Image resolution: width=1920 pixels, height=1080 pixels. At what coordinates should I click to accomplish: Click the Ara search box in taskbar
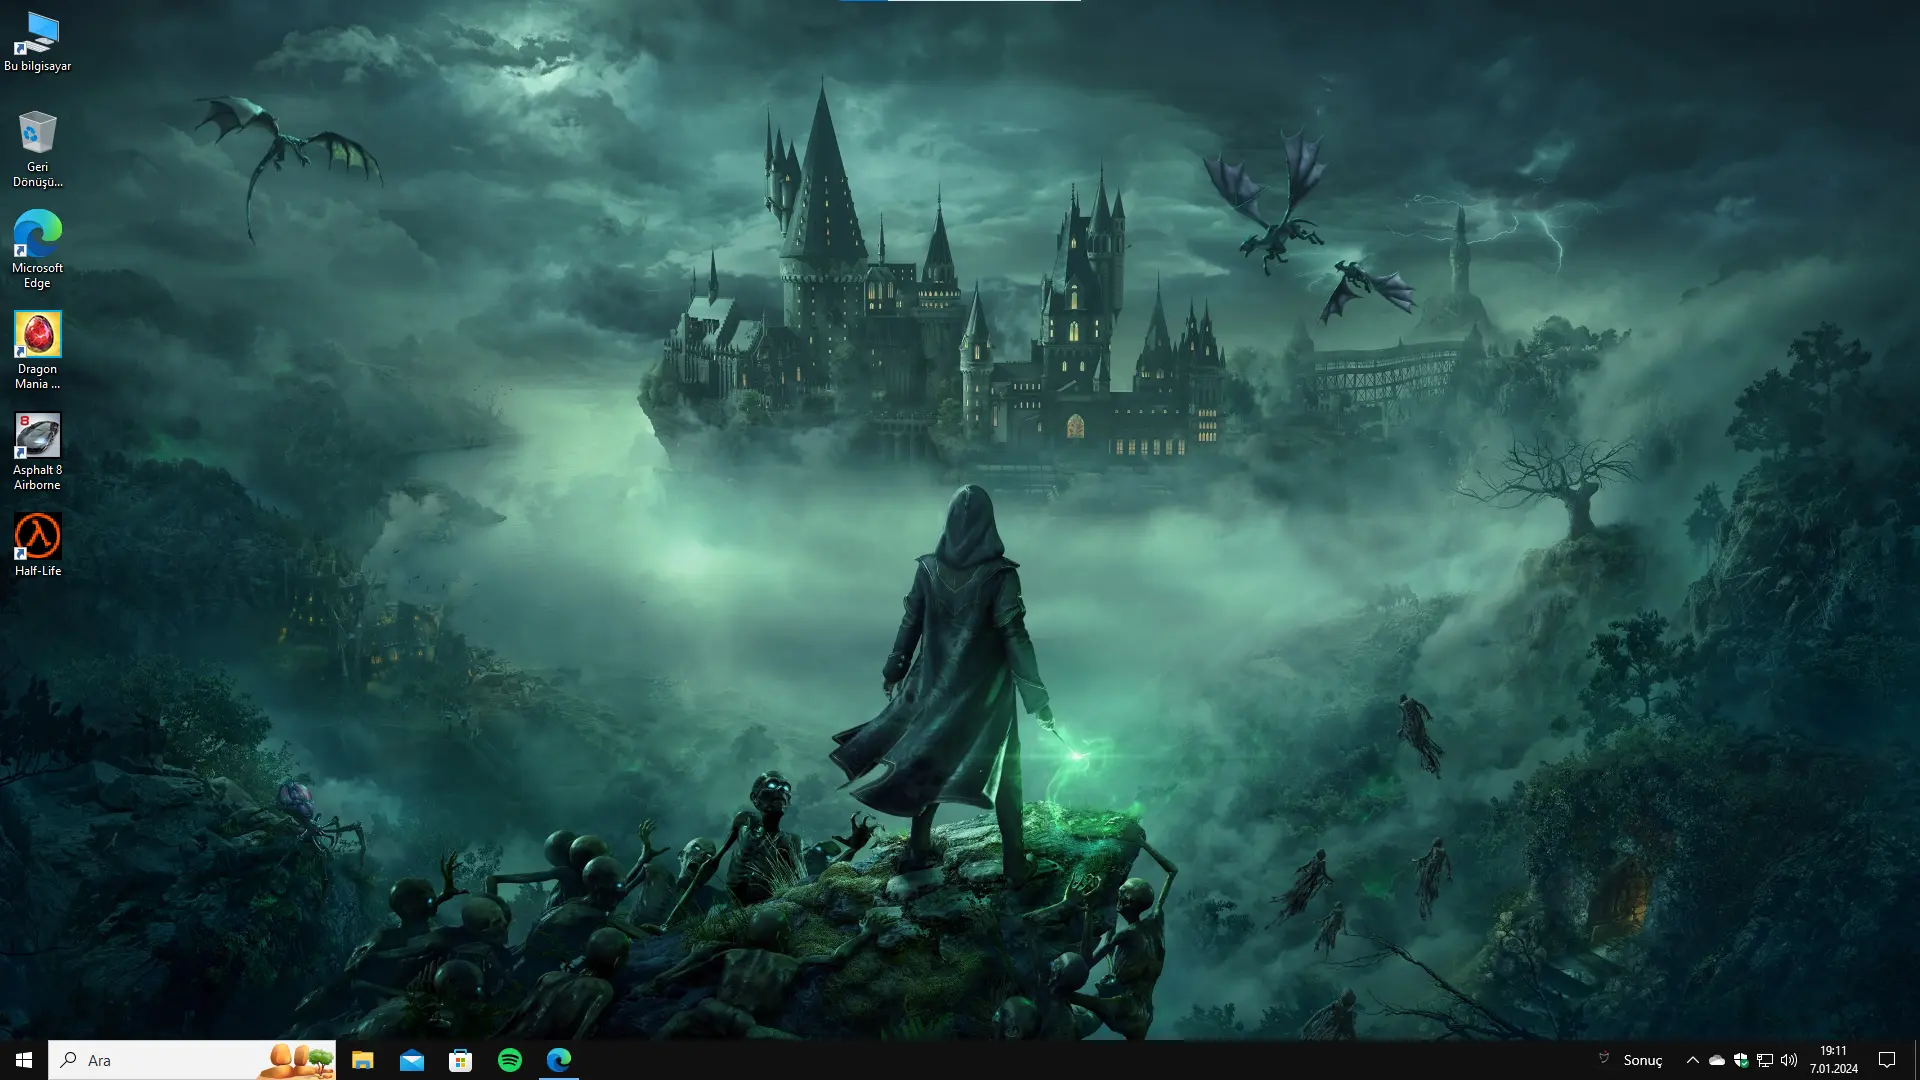point(192,1060)
